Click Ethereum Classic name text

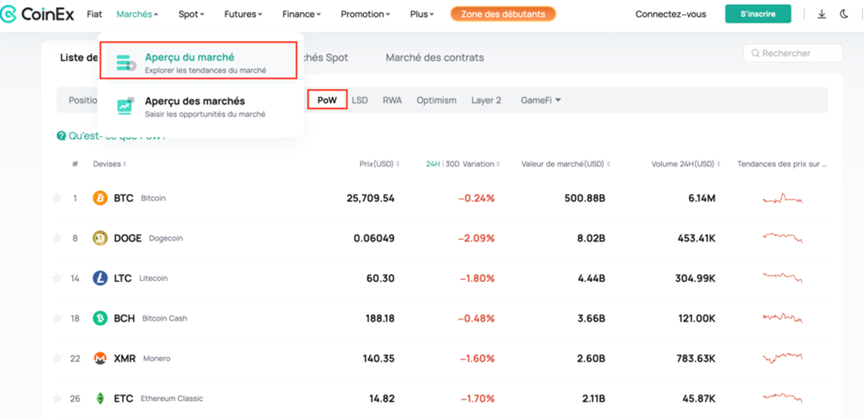(171, 399)
